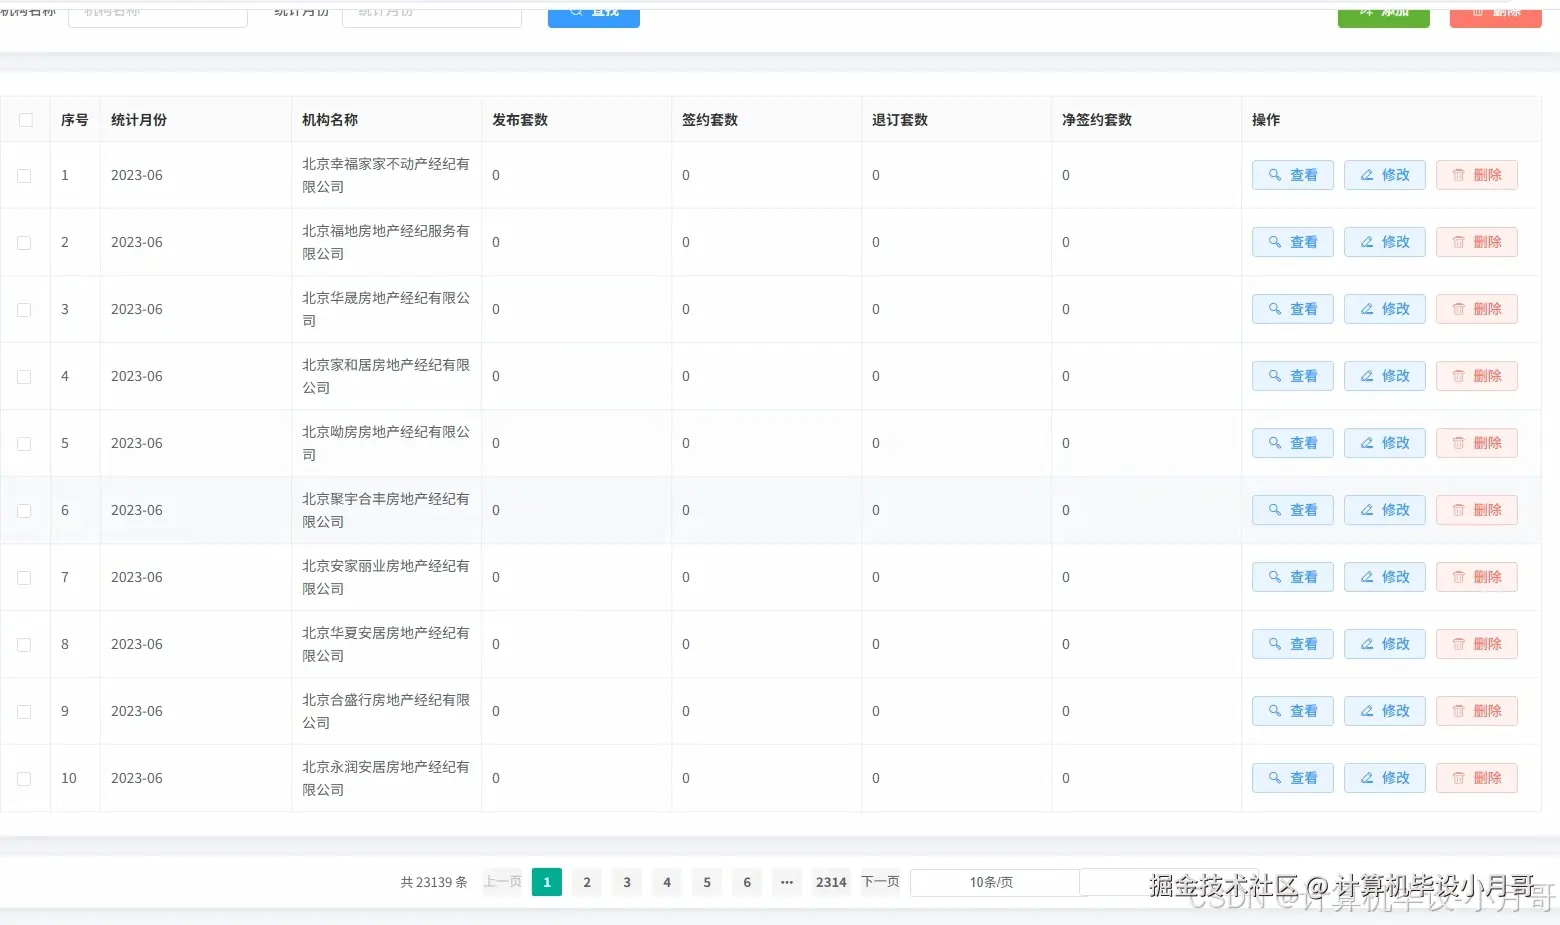Open 查看 details for 北京永润安居房地产

[x=1292, y=777]
